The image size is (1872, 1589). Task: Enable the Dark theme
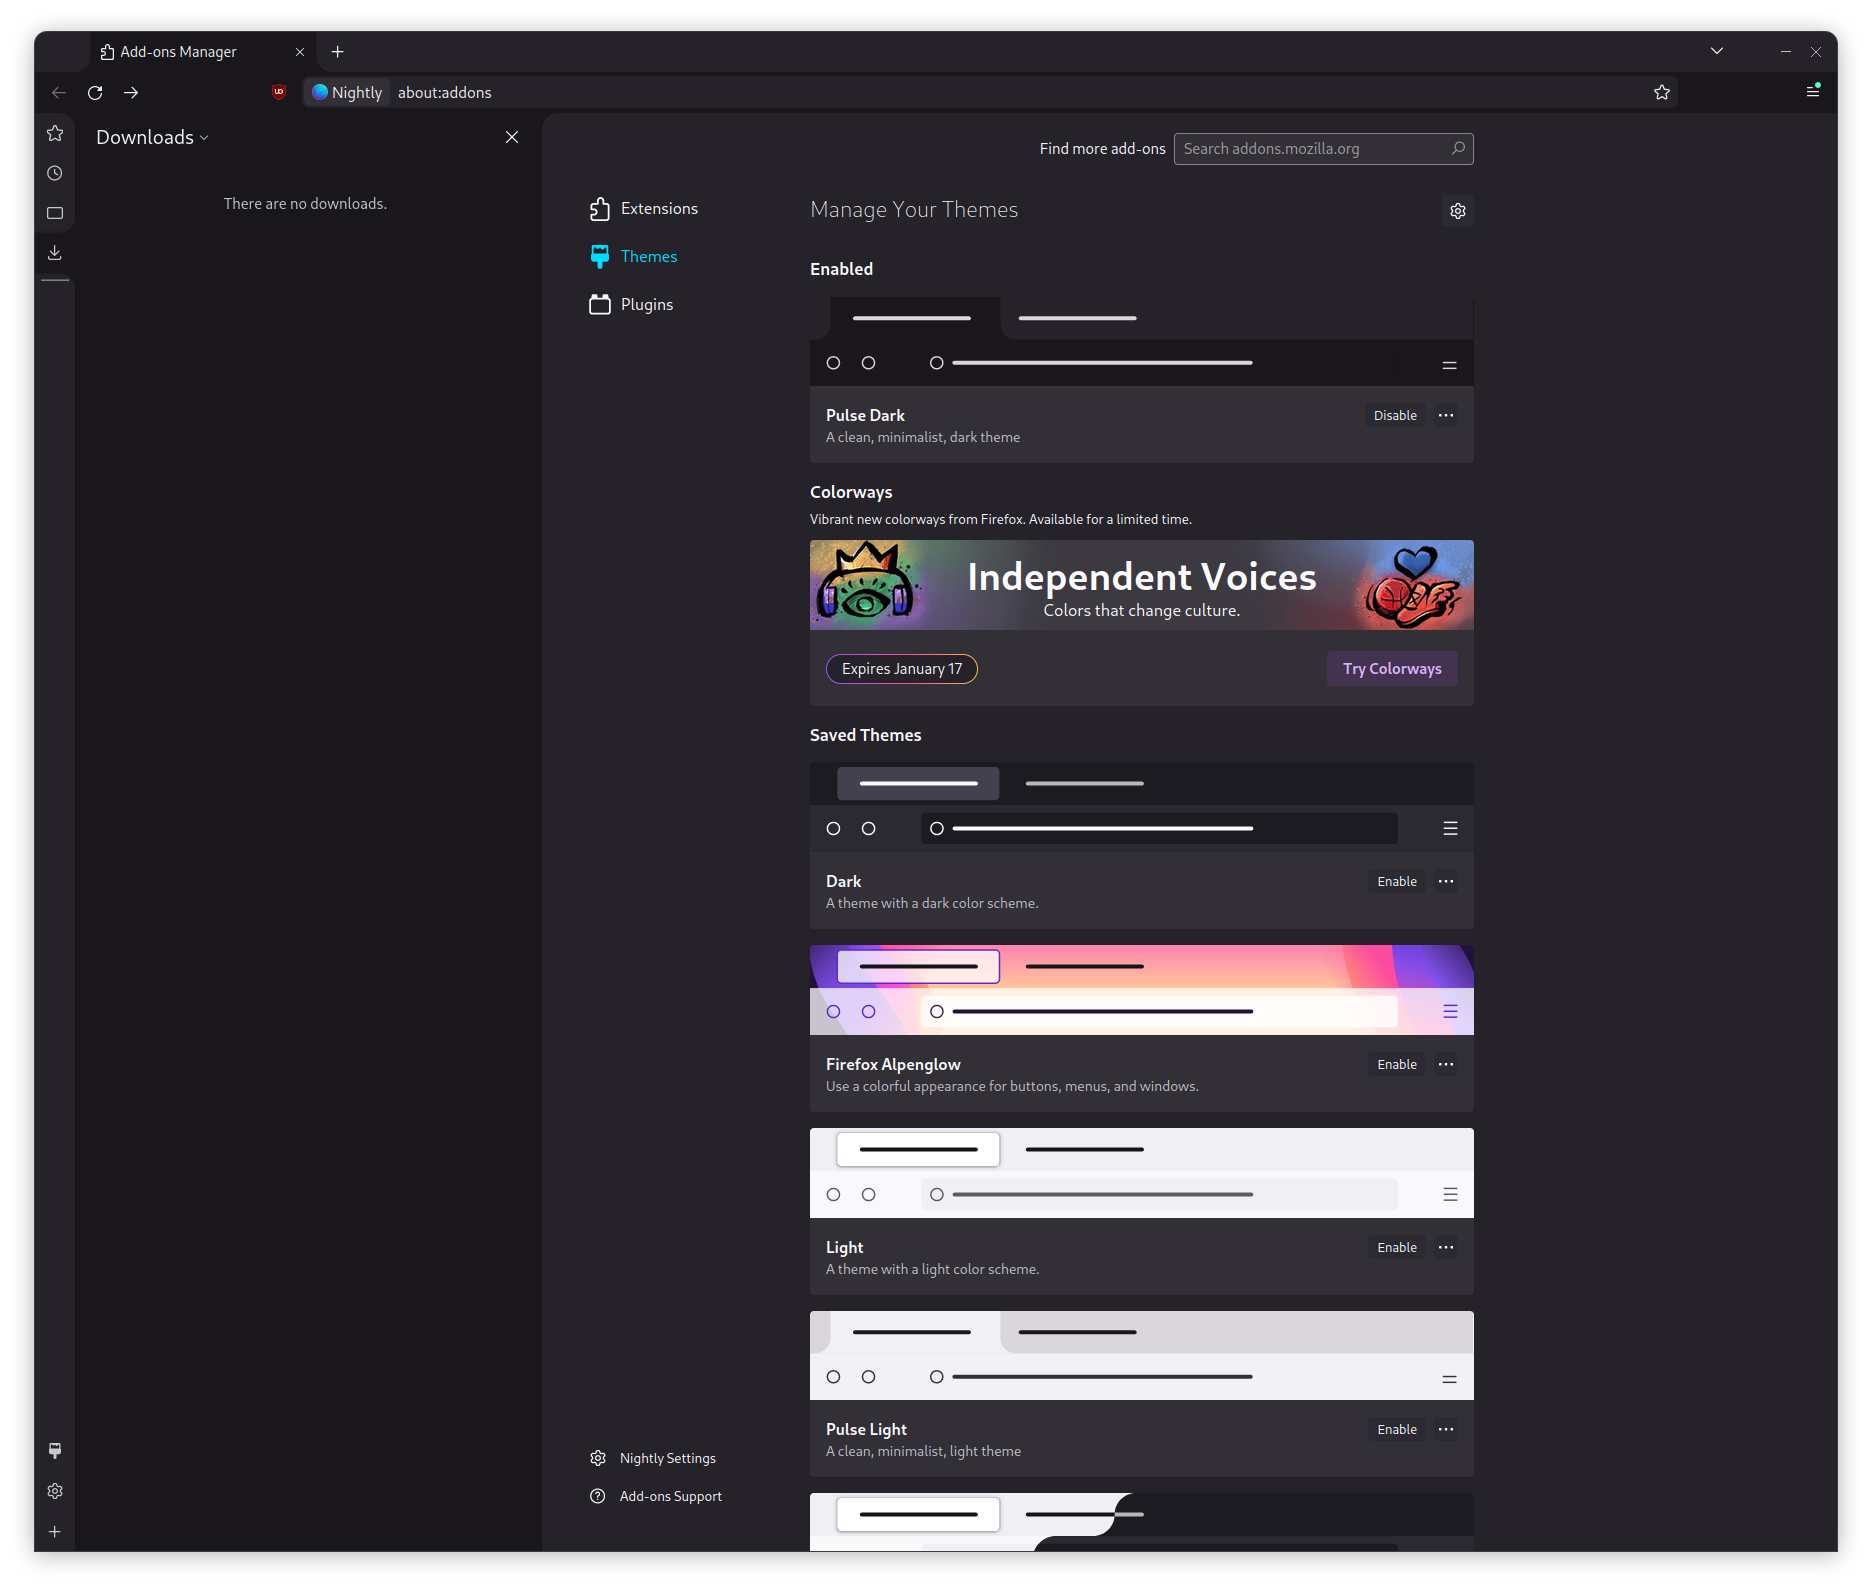point(1397,881)
